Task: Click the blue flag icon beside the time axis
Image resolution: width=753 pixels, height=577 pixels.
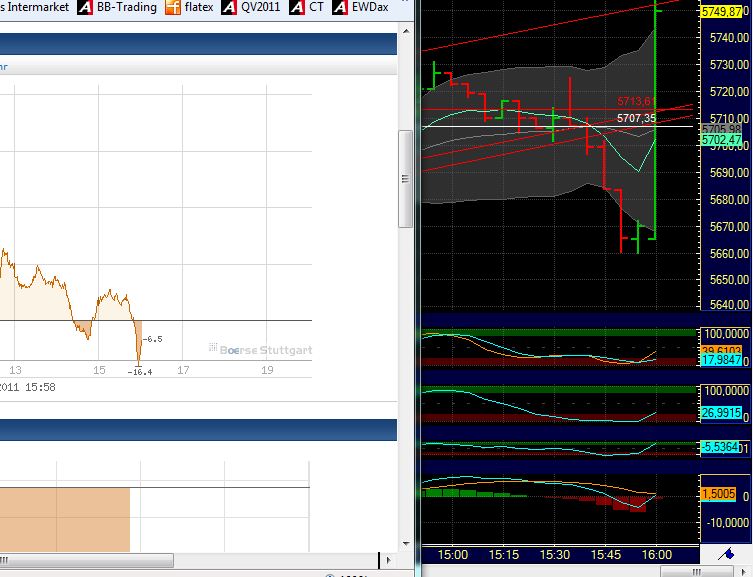Action: pyautogui.click(x=726, y=554)
